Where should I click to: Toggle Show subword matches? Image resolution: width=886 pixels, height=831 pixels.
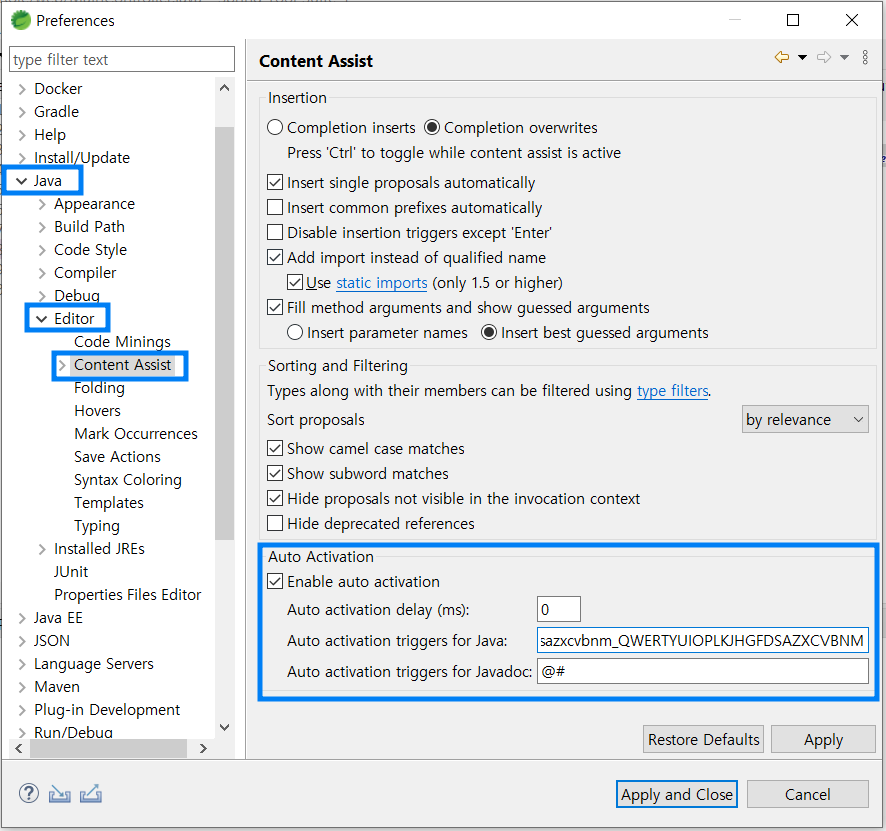pos(275,473)
